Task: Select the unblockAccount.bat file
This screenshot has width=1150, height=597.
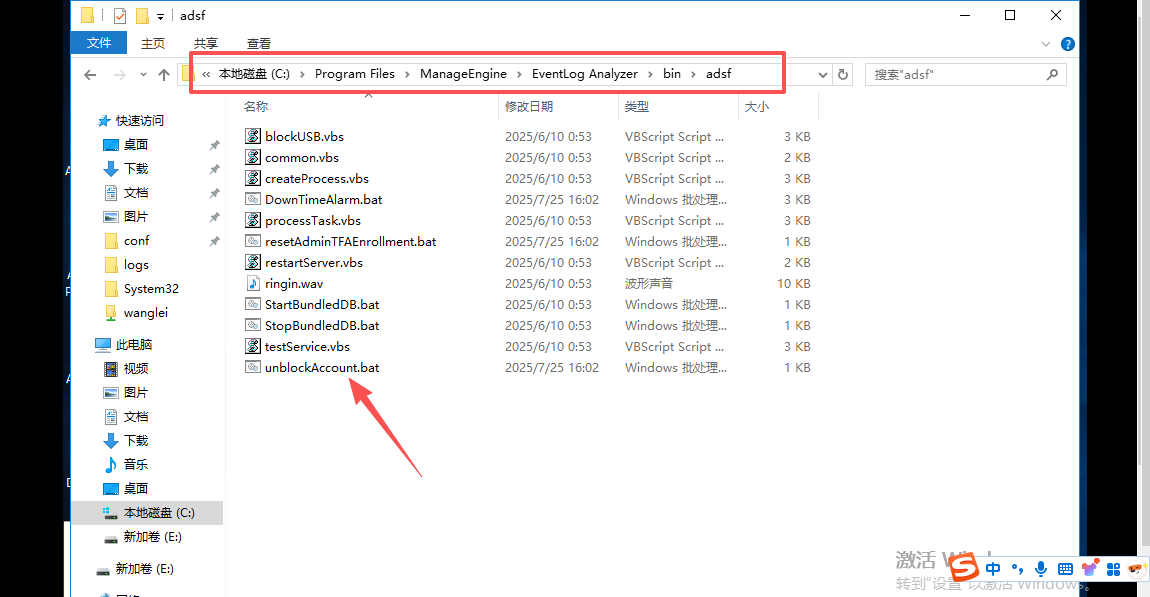Action: click(x=321, y=368)
